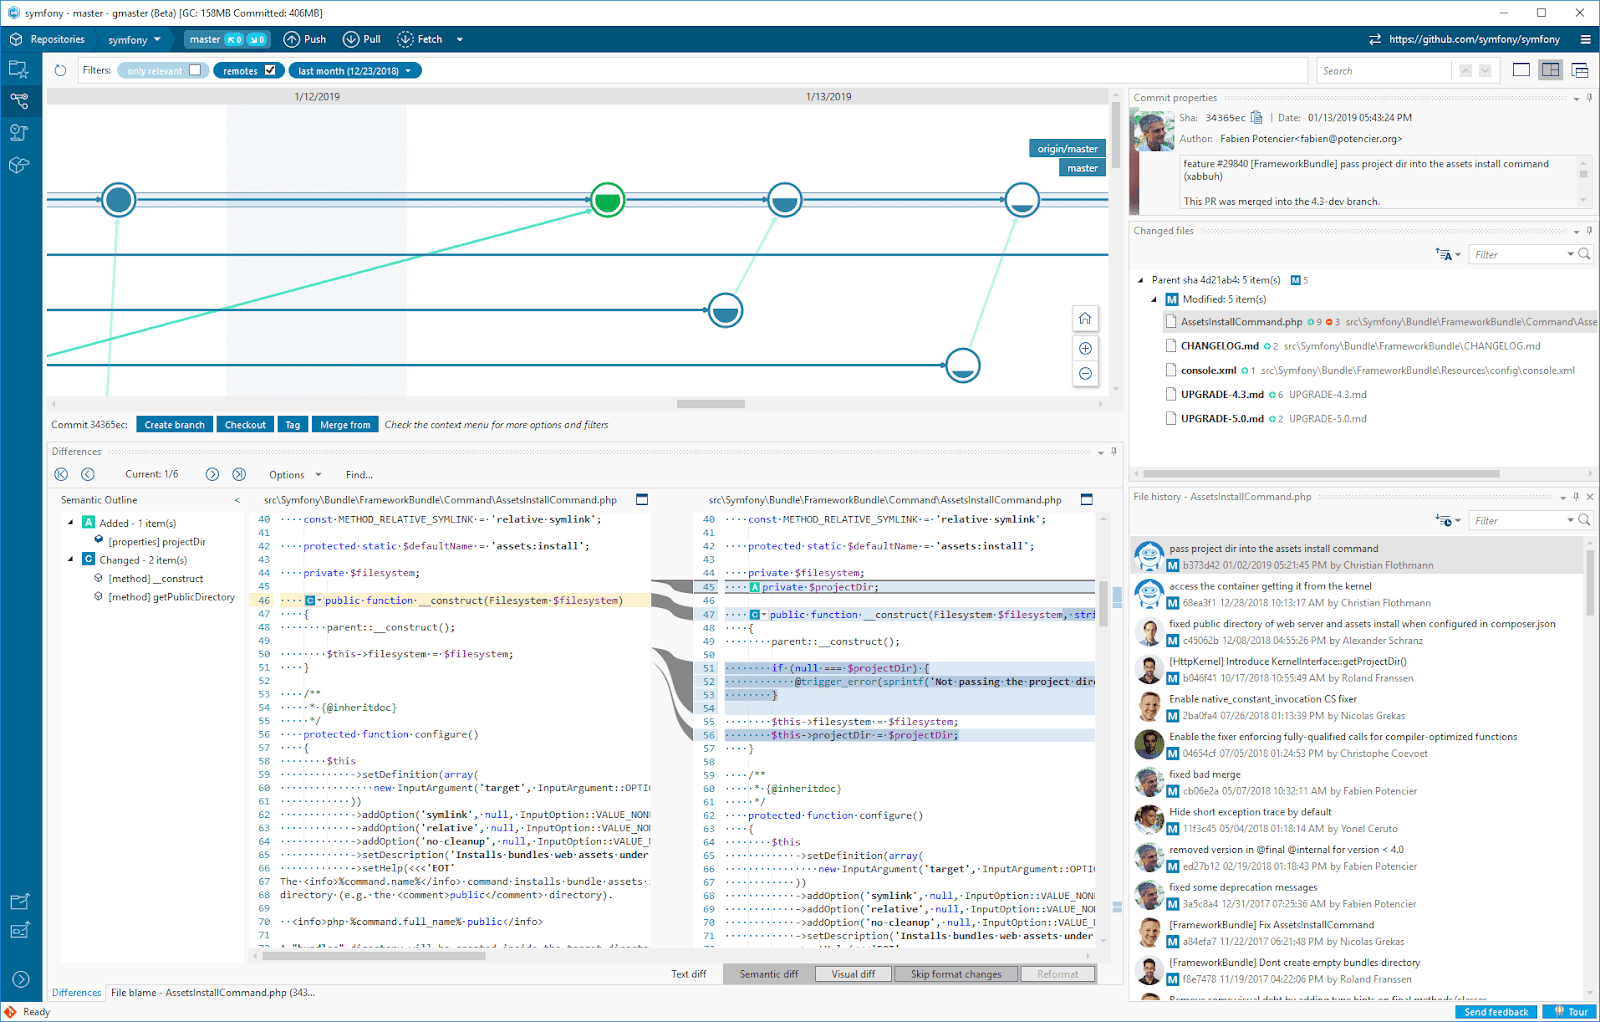Click the home icon on the graph
This screenshot has width=1600, height=1022.
[1085, 319]
